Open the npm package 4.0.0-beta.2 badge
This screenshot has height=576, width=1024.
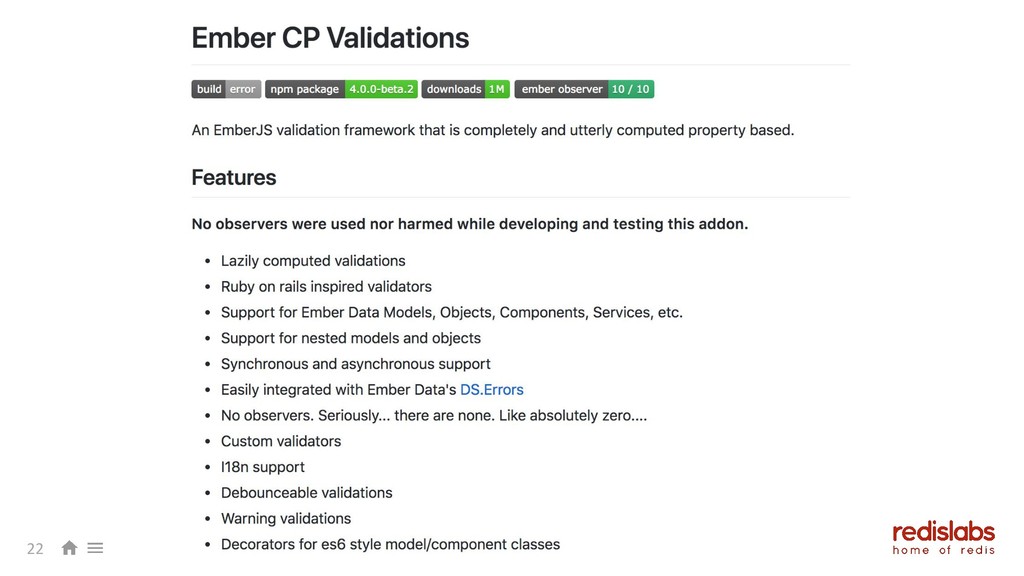(341, 89)
